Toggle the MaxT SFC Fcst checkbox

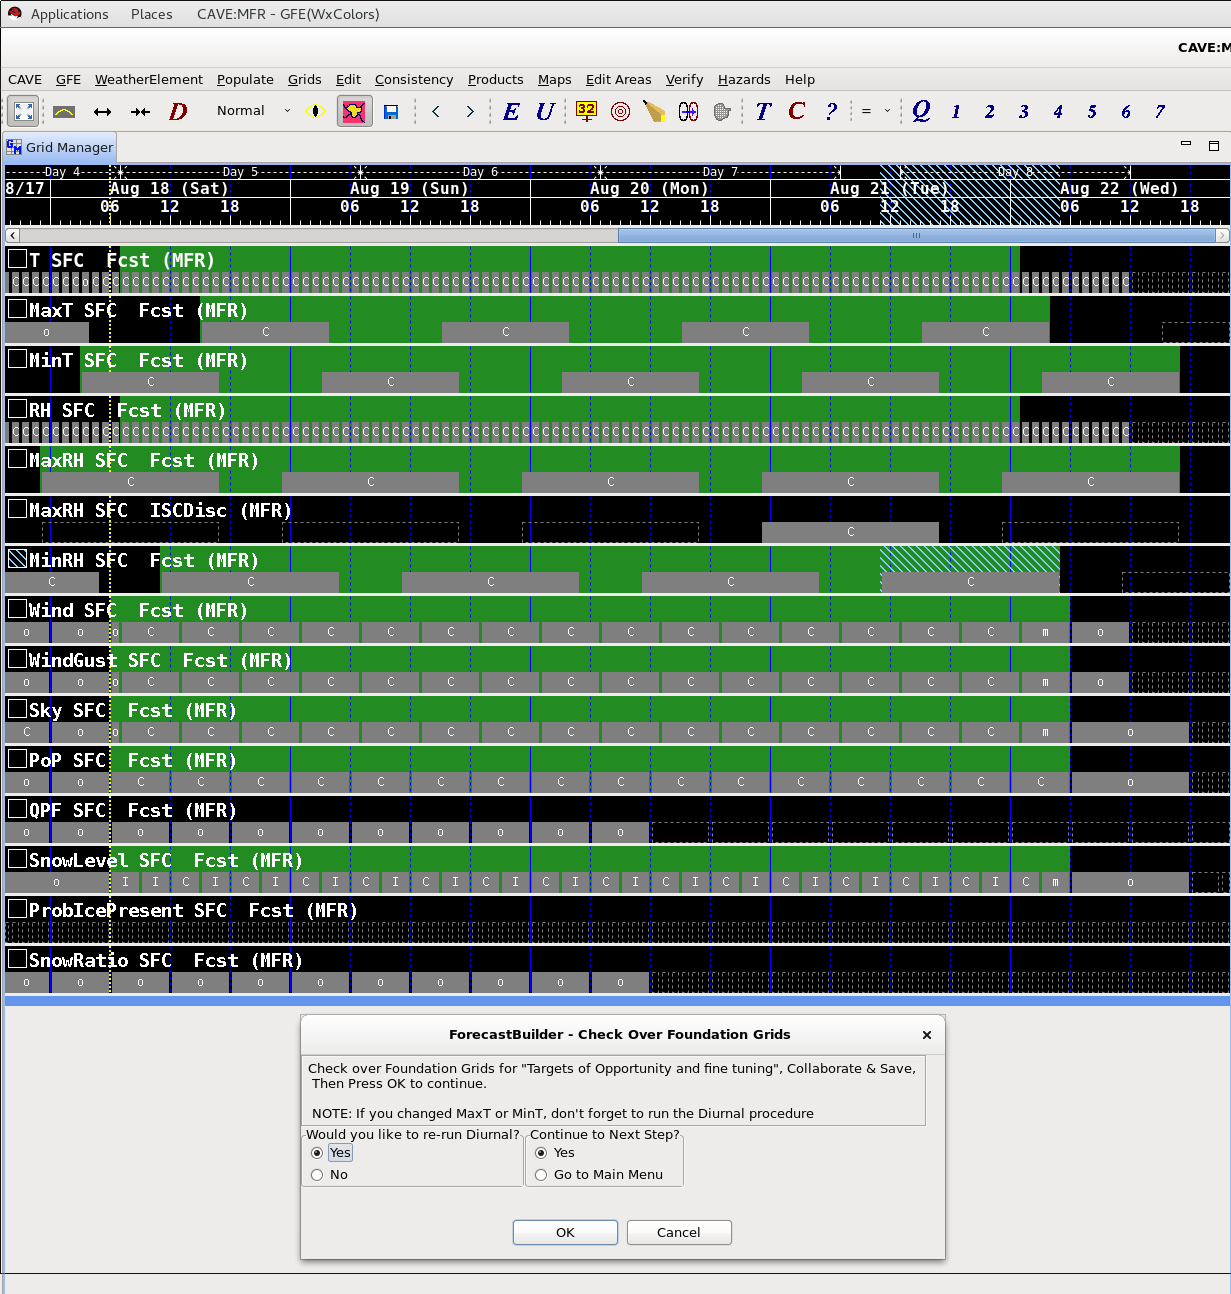tap(17, 308)
